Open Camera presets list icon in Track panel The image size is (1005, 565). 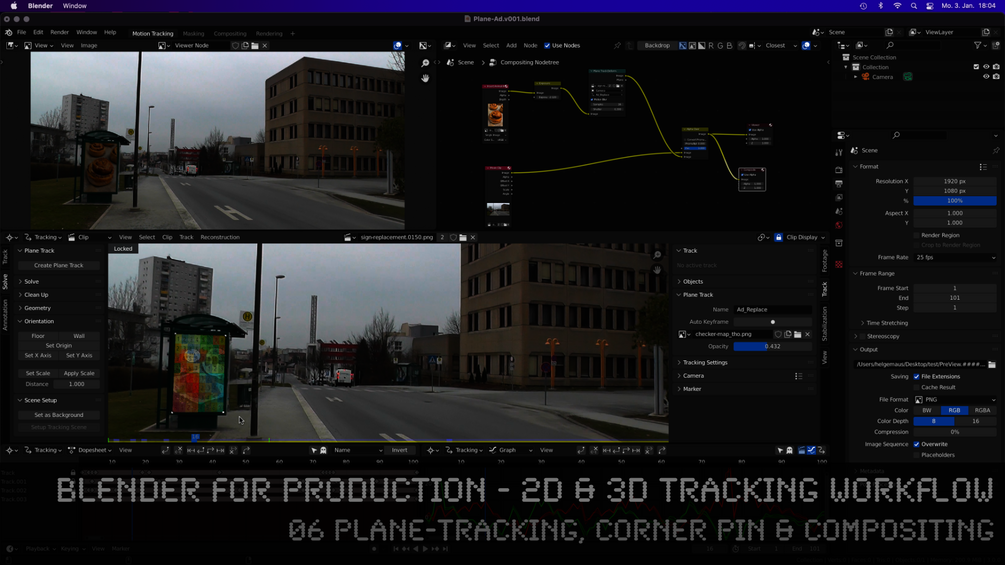(x=799, y=376)
